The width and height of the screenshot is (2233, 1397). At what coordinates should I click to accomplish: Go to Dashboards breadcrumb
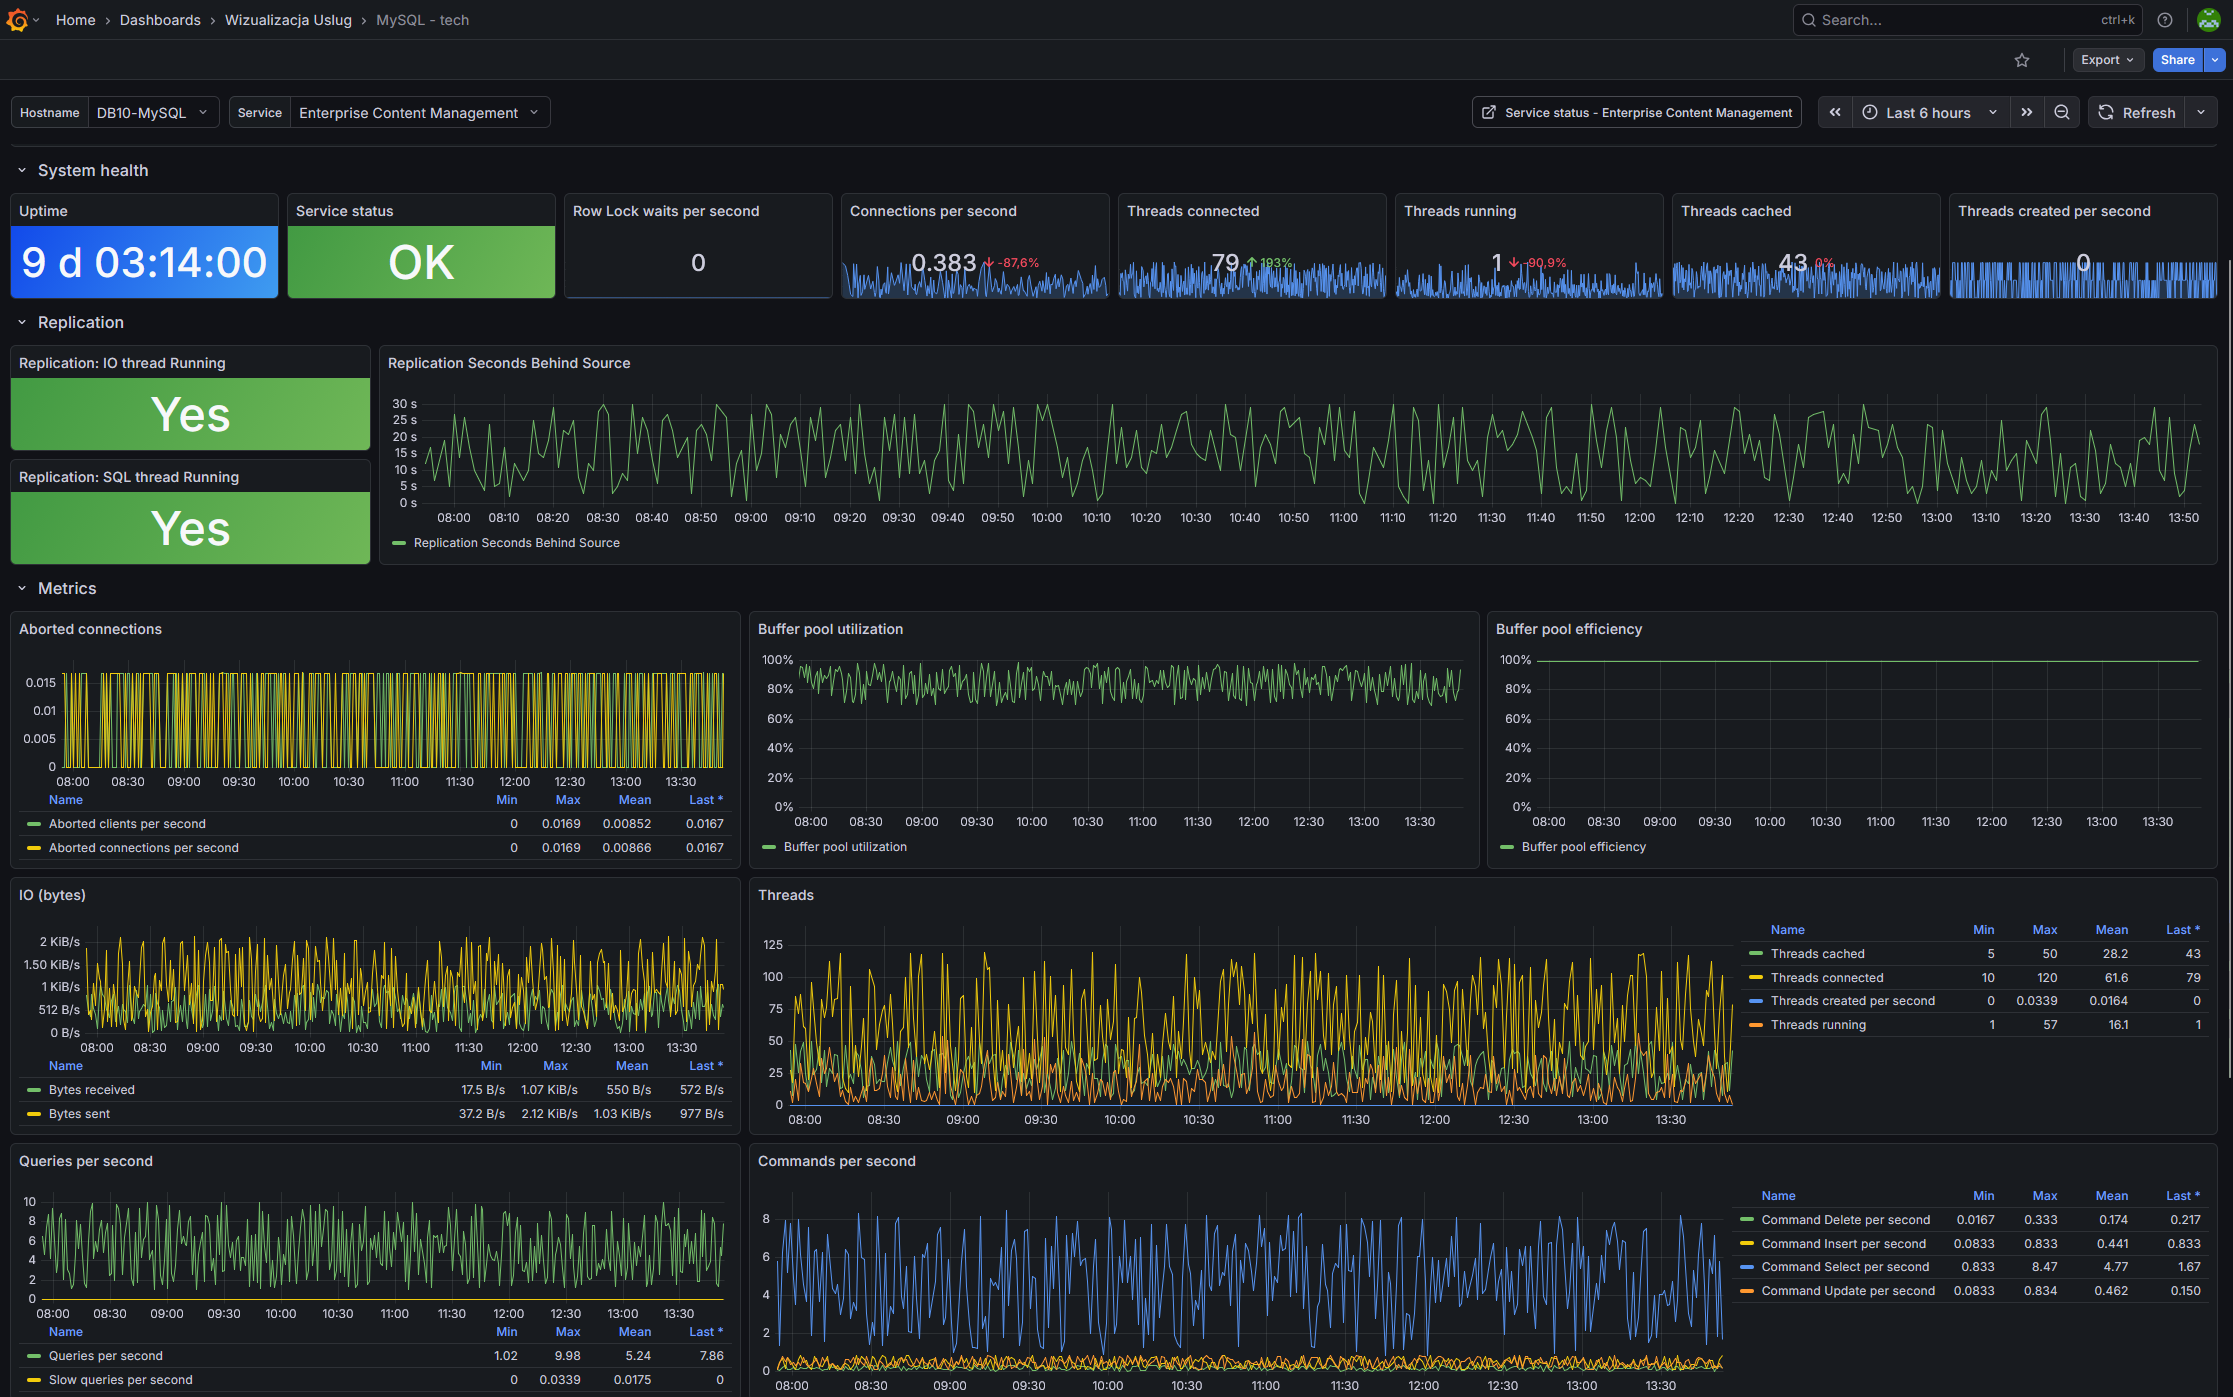pyautogui.click(x=160, y=20)
